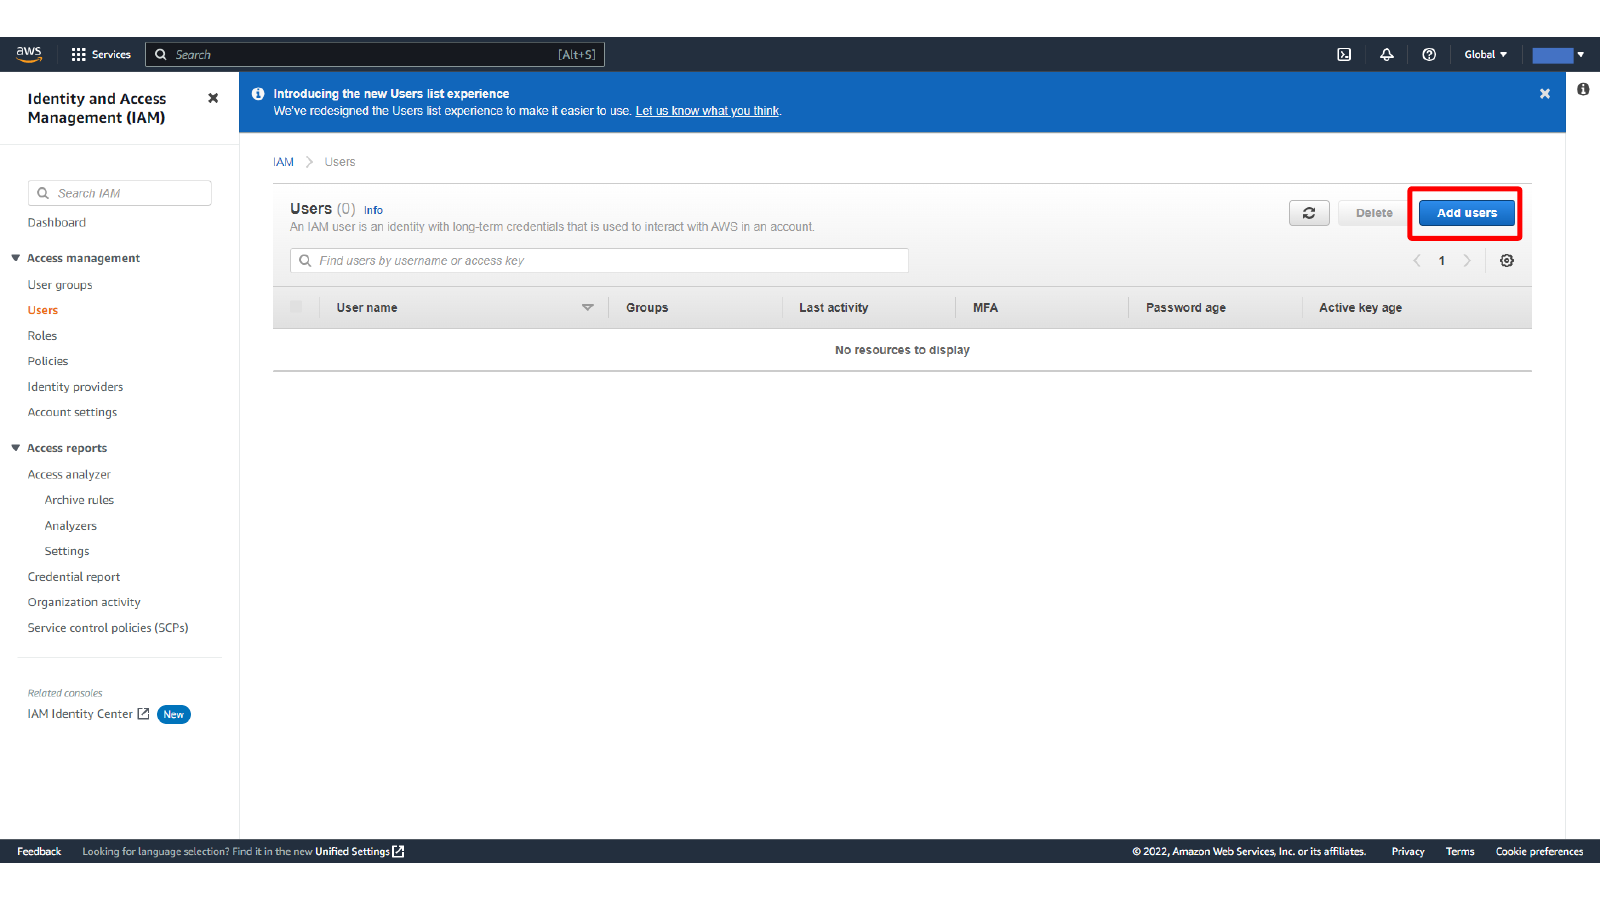This screenshot has height=900, width=1601.
Task: Open IAM Identity Center link
Action: coord(80,714)
